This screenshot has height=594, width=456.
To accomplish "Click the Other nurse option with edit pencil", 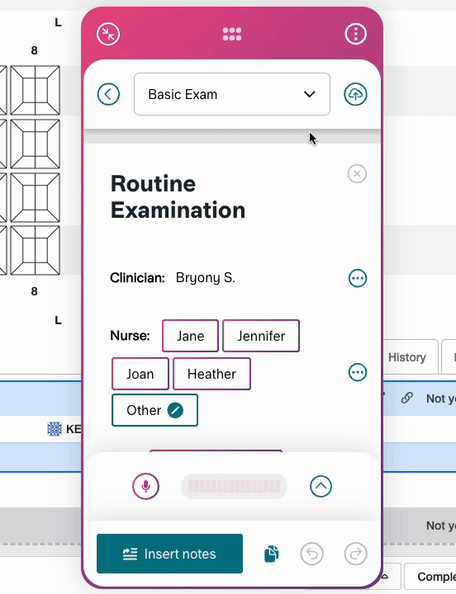I will tap(155, 410).
